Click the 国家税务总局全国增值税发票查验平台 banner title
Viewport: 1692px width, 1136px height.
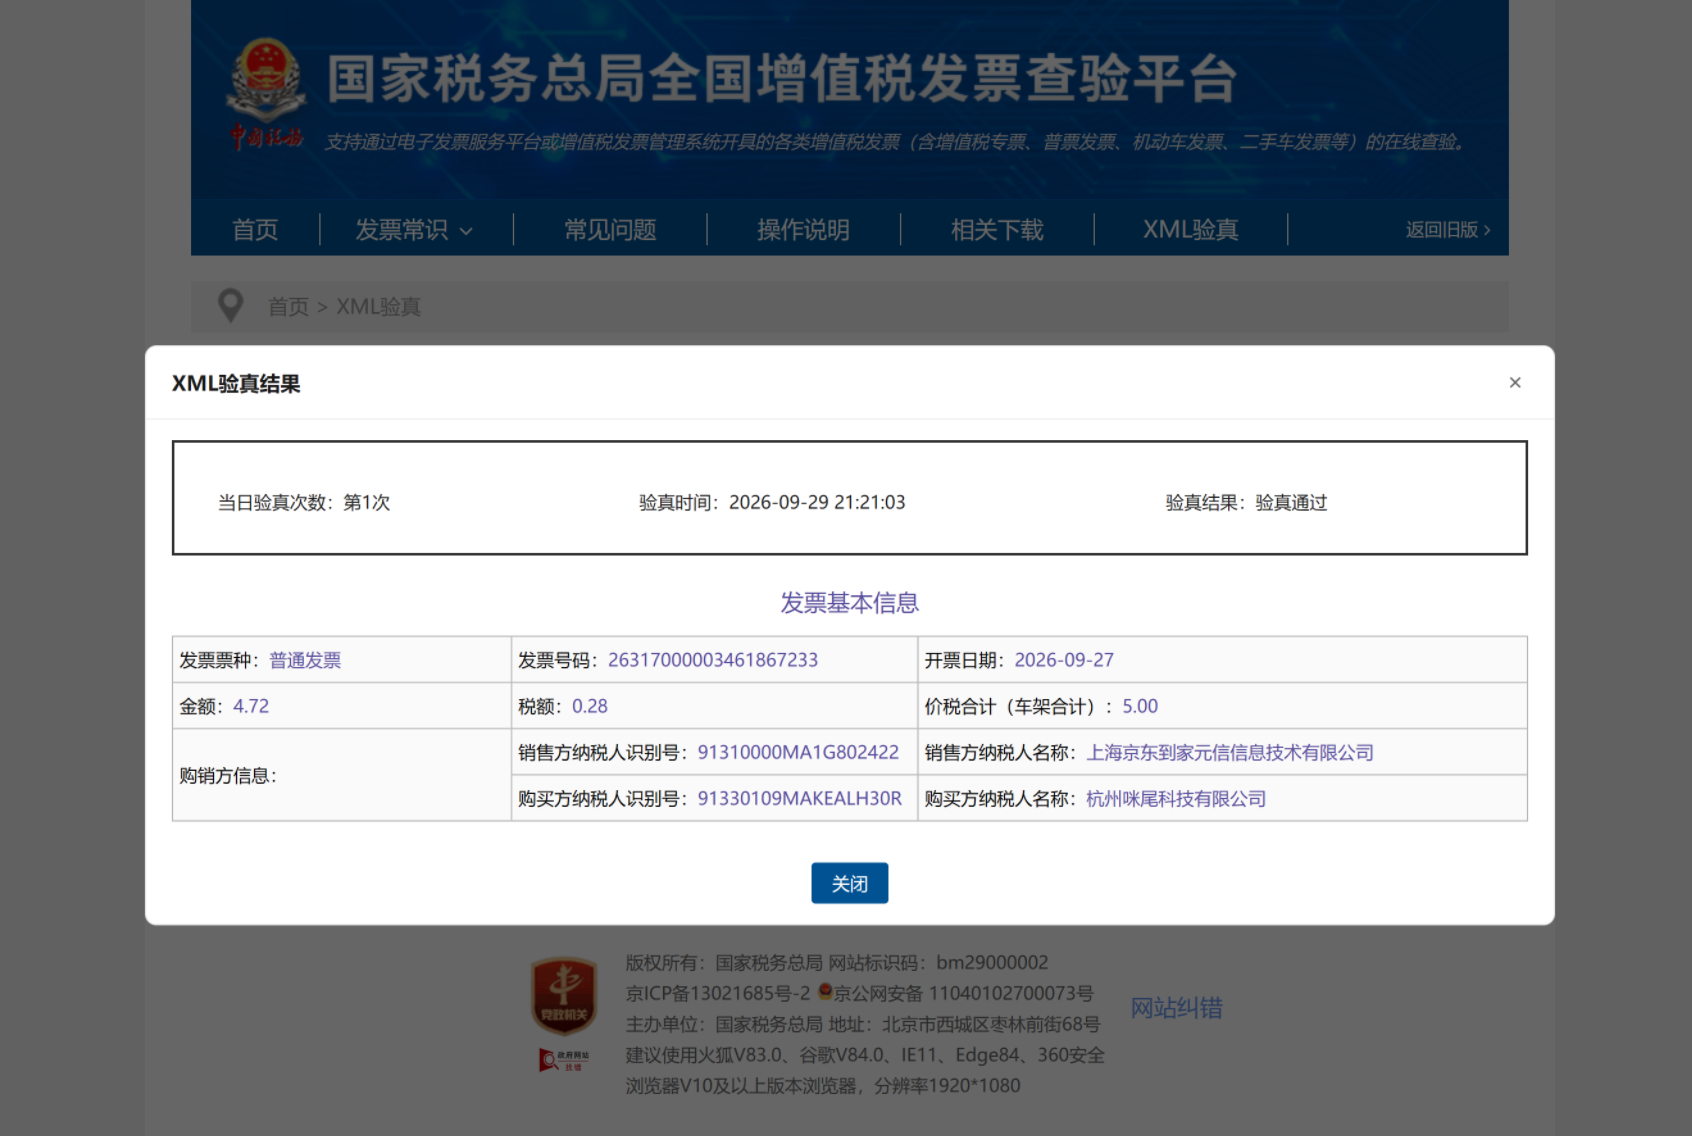pyautogui.click(x=782, y=78)
